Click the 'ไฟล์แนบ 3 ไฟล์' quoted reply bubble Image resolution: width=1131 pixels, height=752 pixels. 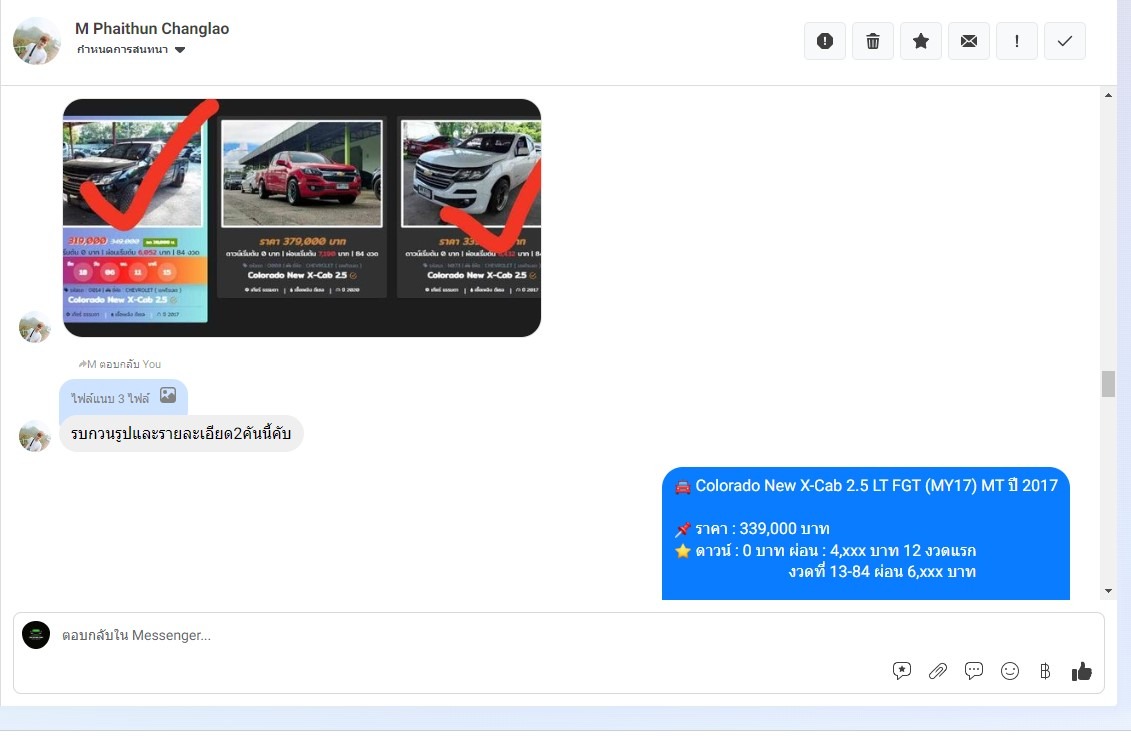[x=123, y=397]
